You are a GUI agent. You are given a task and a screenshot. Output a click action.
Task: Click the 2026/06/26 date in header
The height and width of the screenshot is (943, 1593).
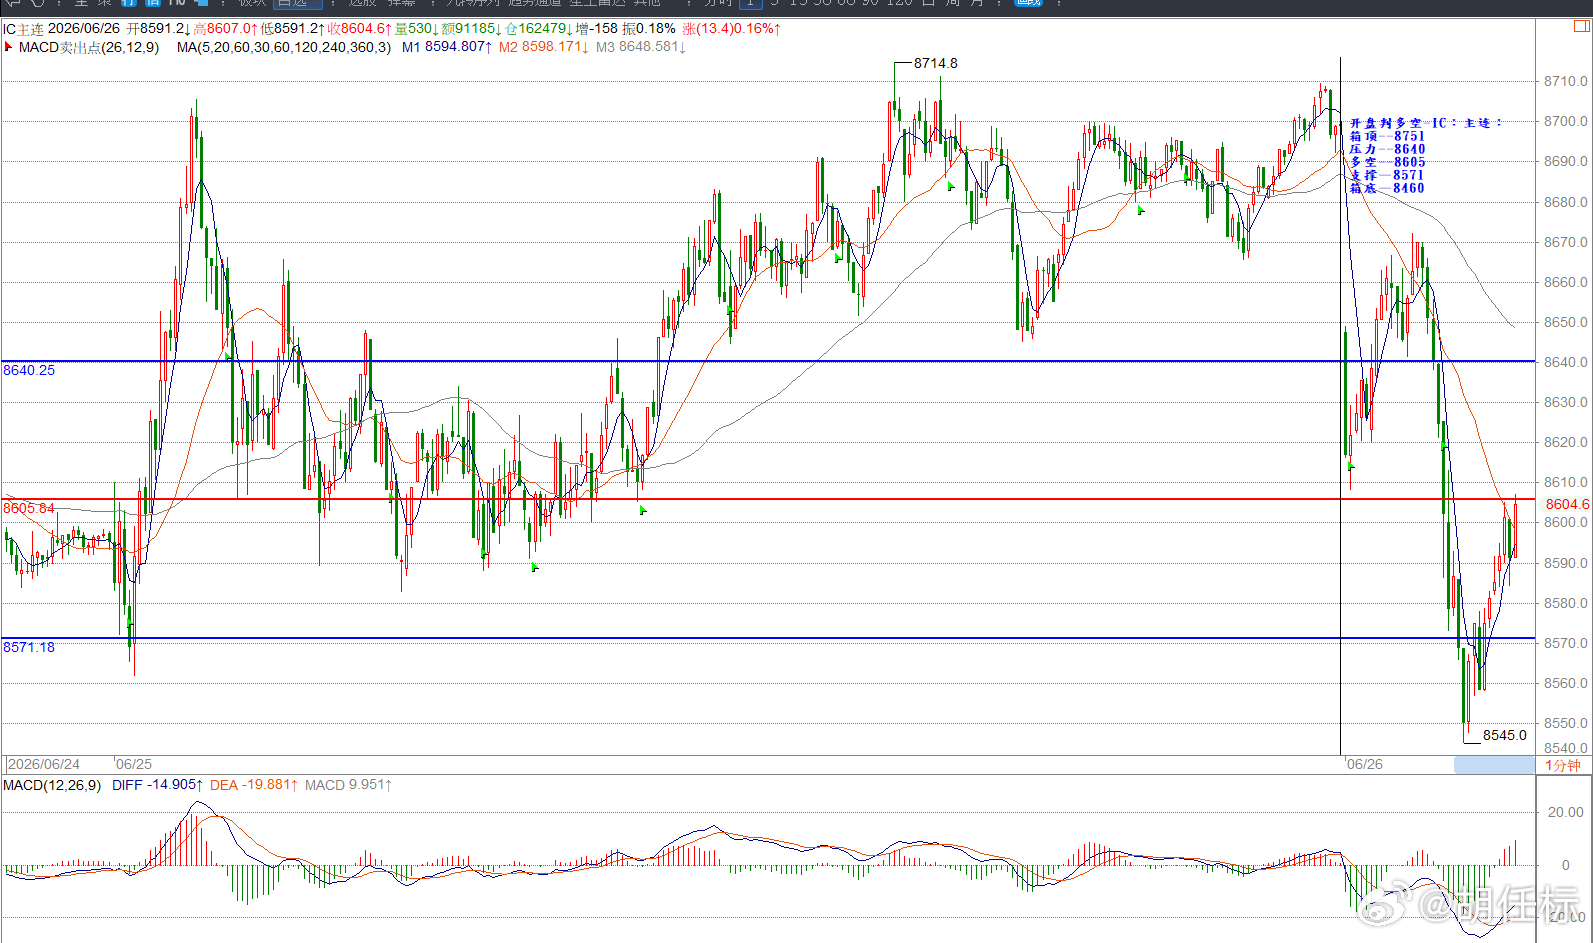point(84,29)
